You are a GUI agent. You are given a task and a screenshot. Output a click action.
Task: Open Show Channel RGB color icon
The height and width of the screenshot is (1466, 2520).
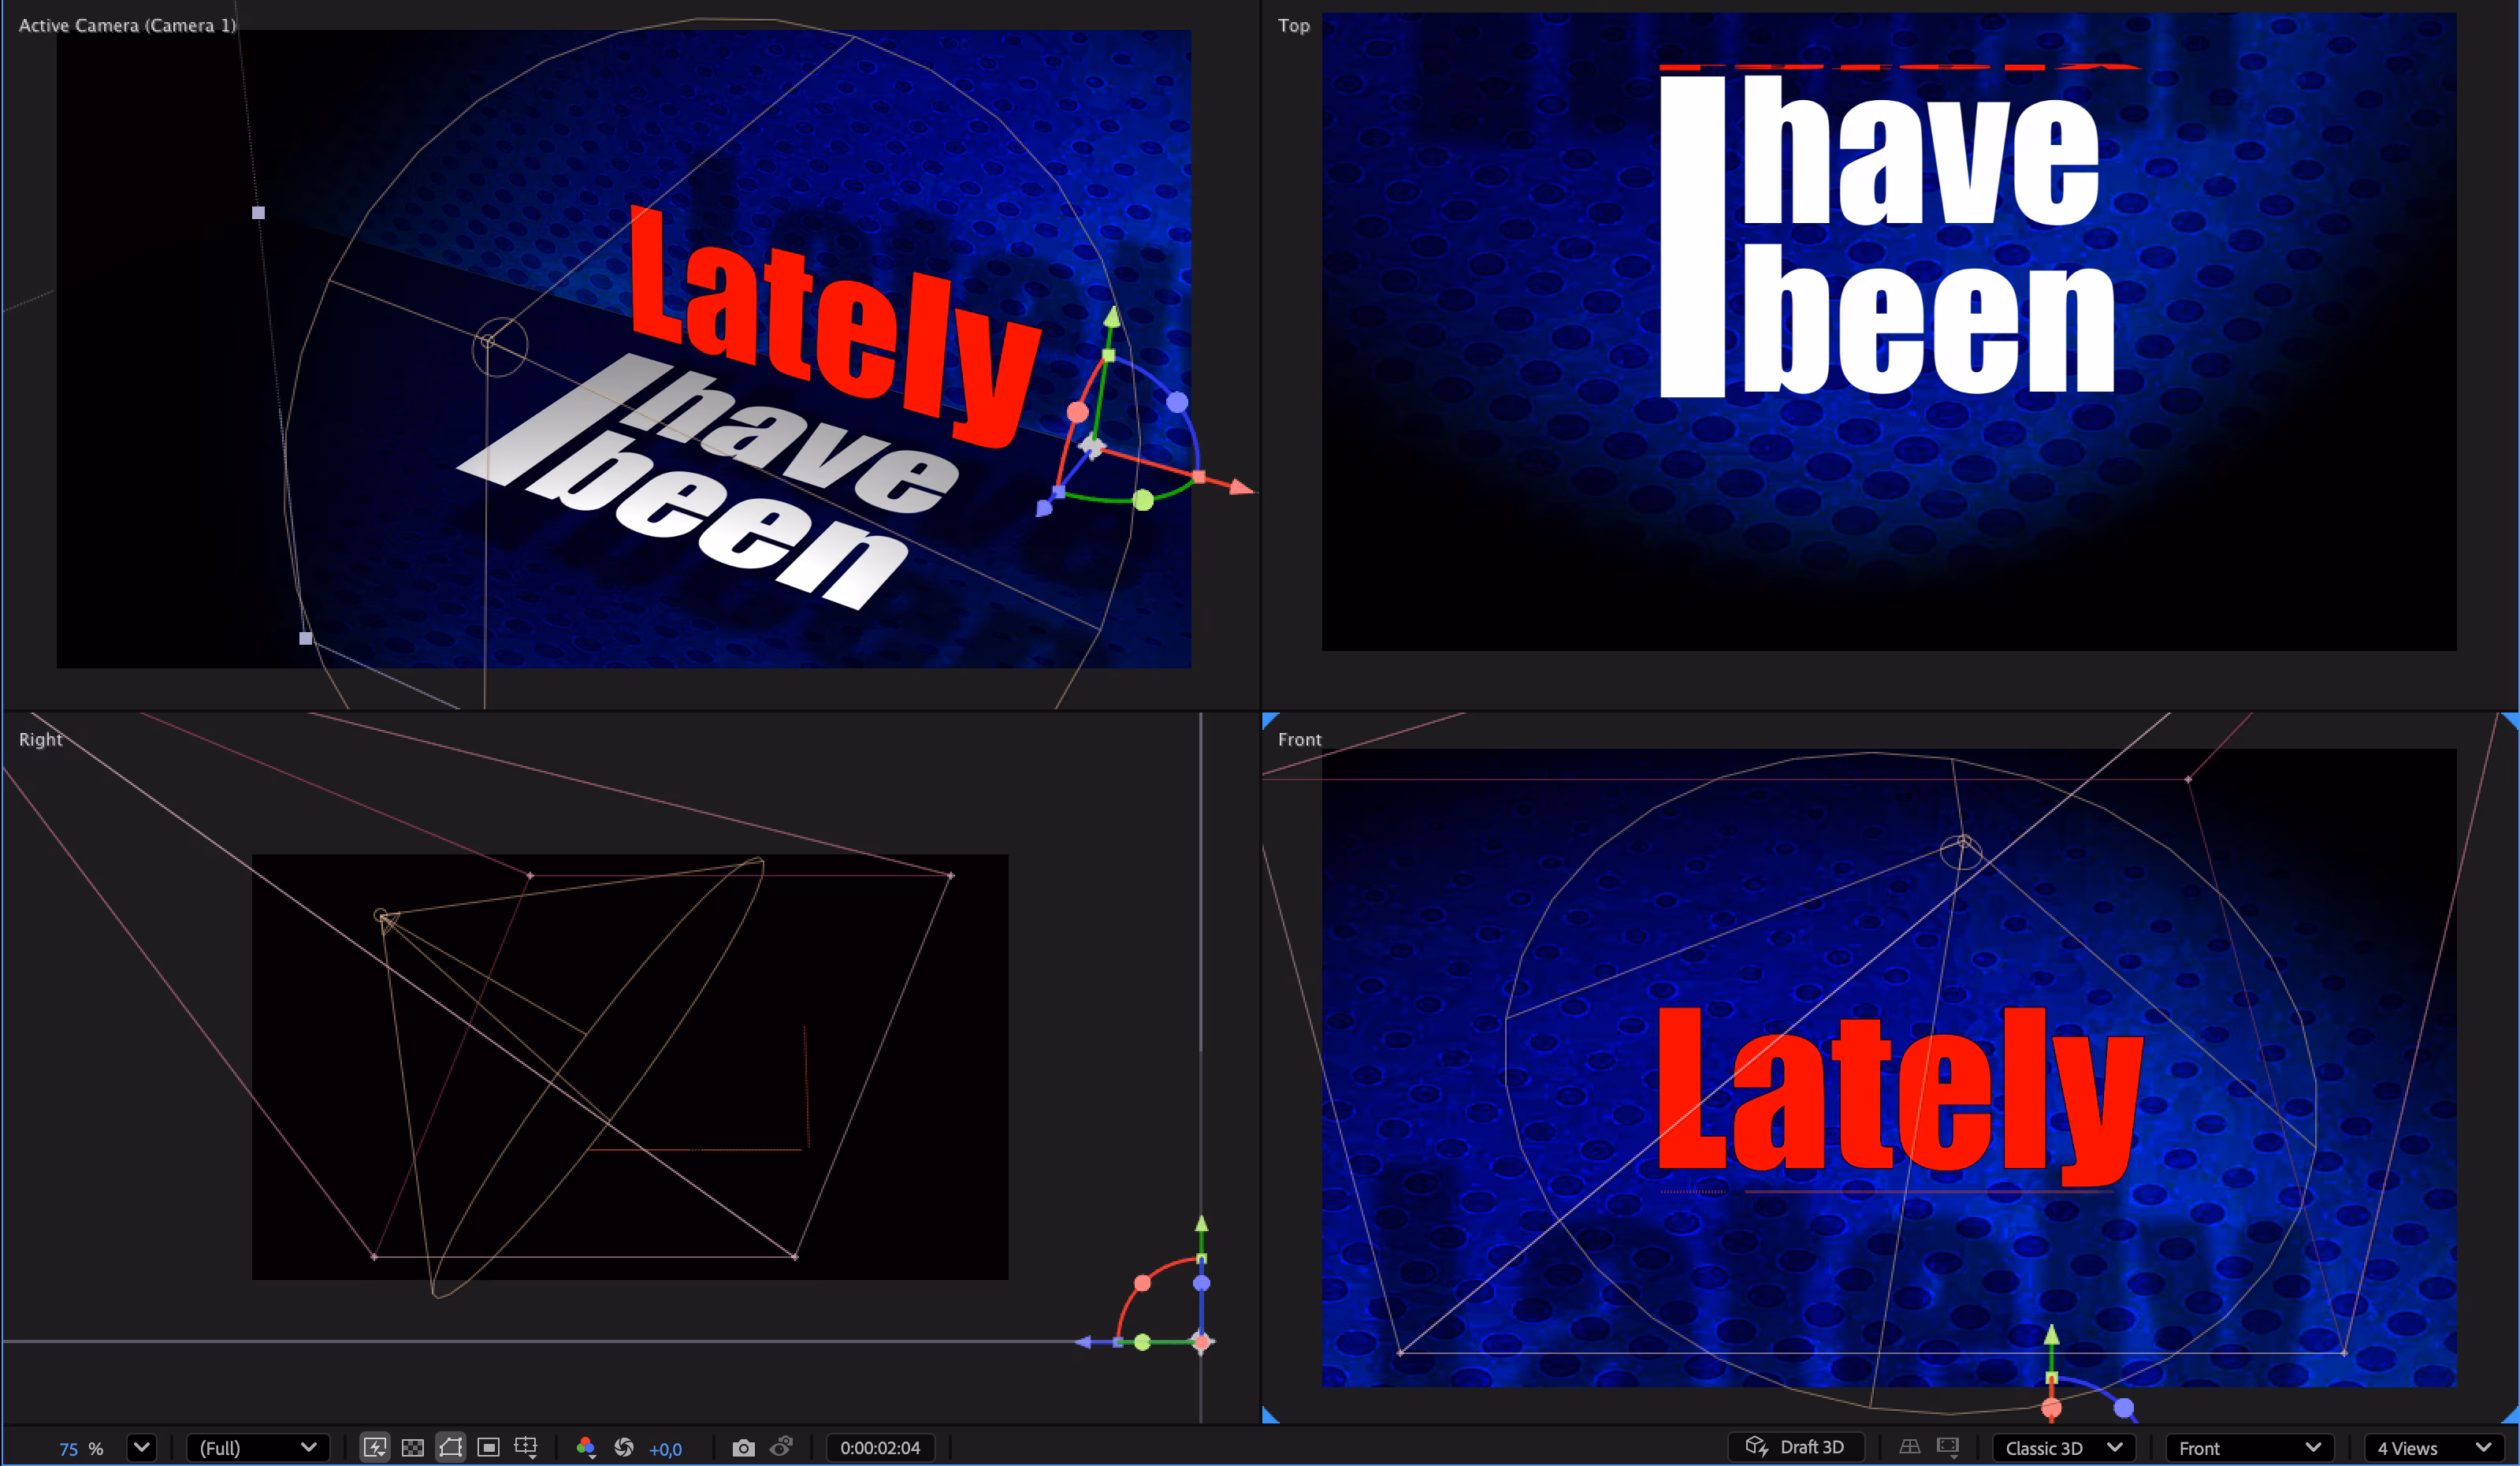586,1447
